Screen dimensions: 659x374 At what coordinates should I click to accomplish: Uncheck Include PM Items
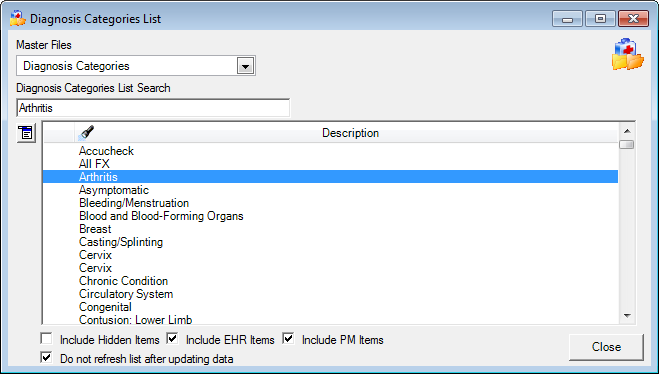[288, 338]
